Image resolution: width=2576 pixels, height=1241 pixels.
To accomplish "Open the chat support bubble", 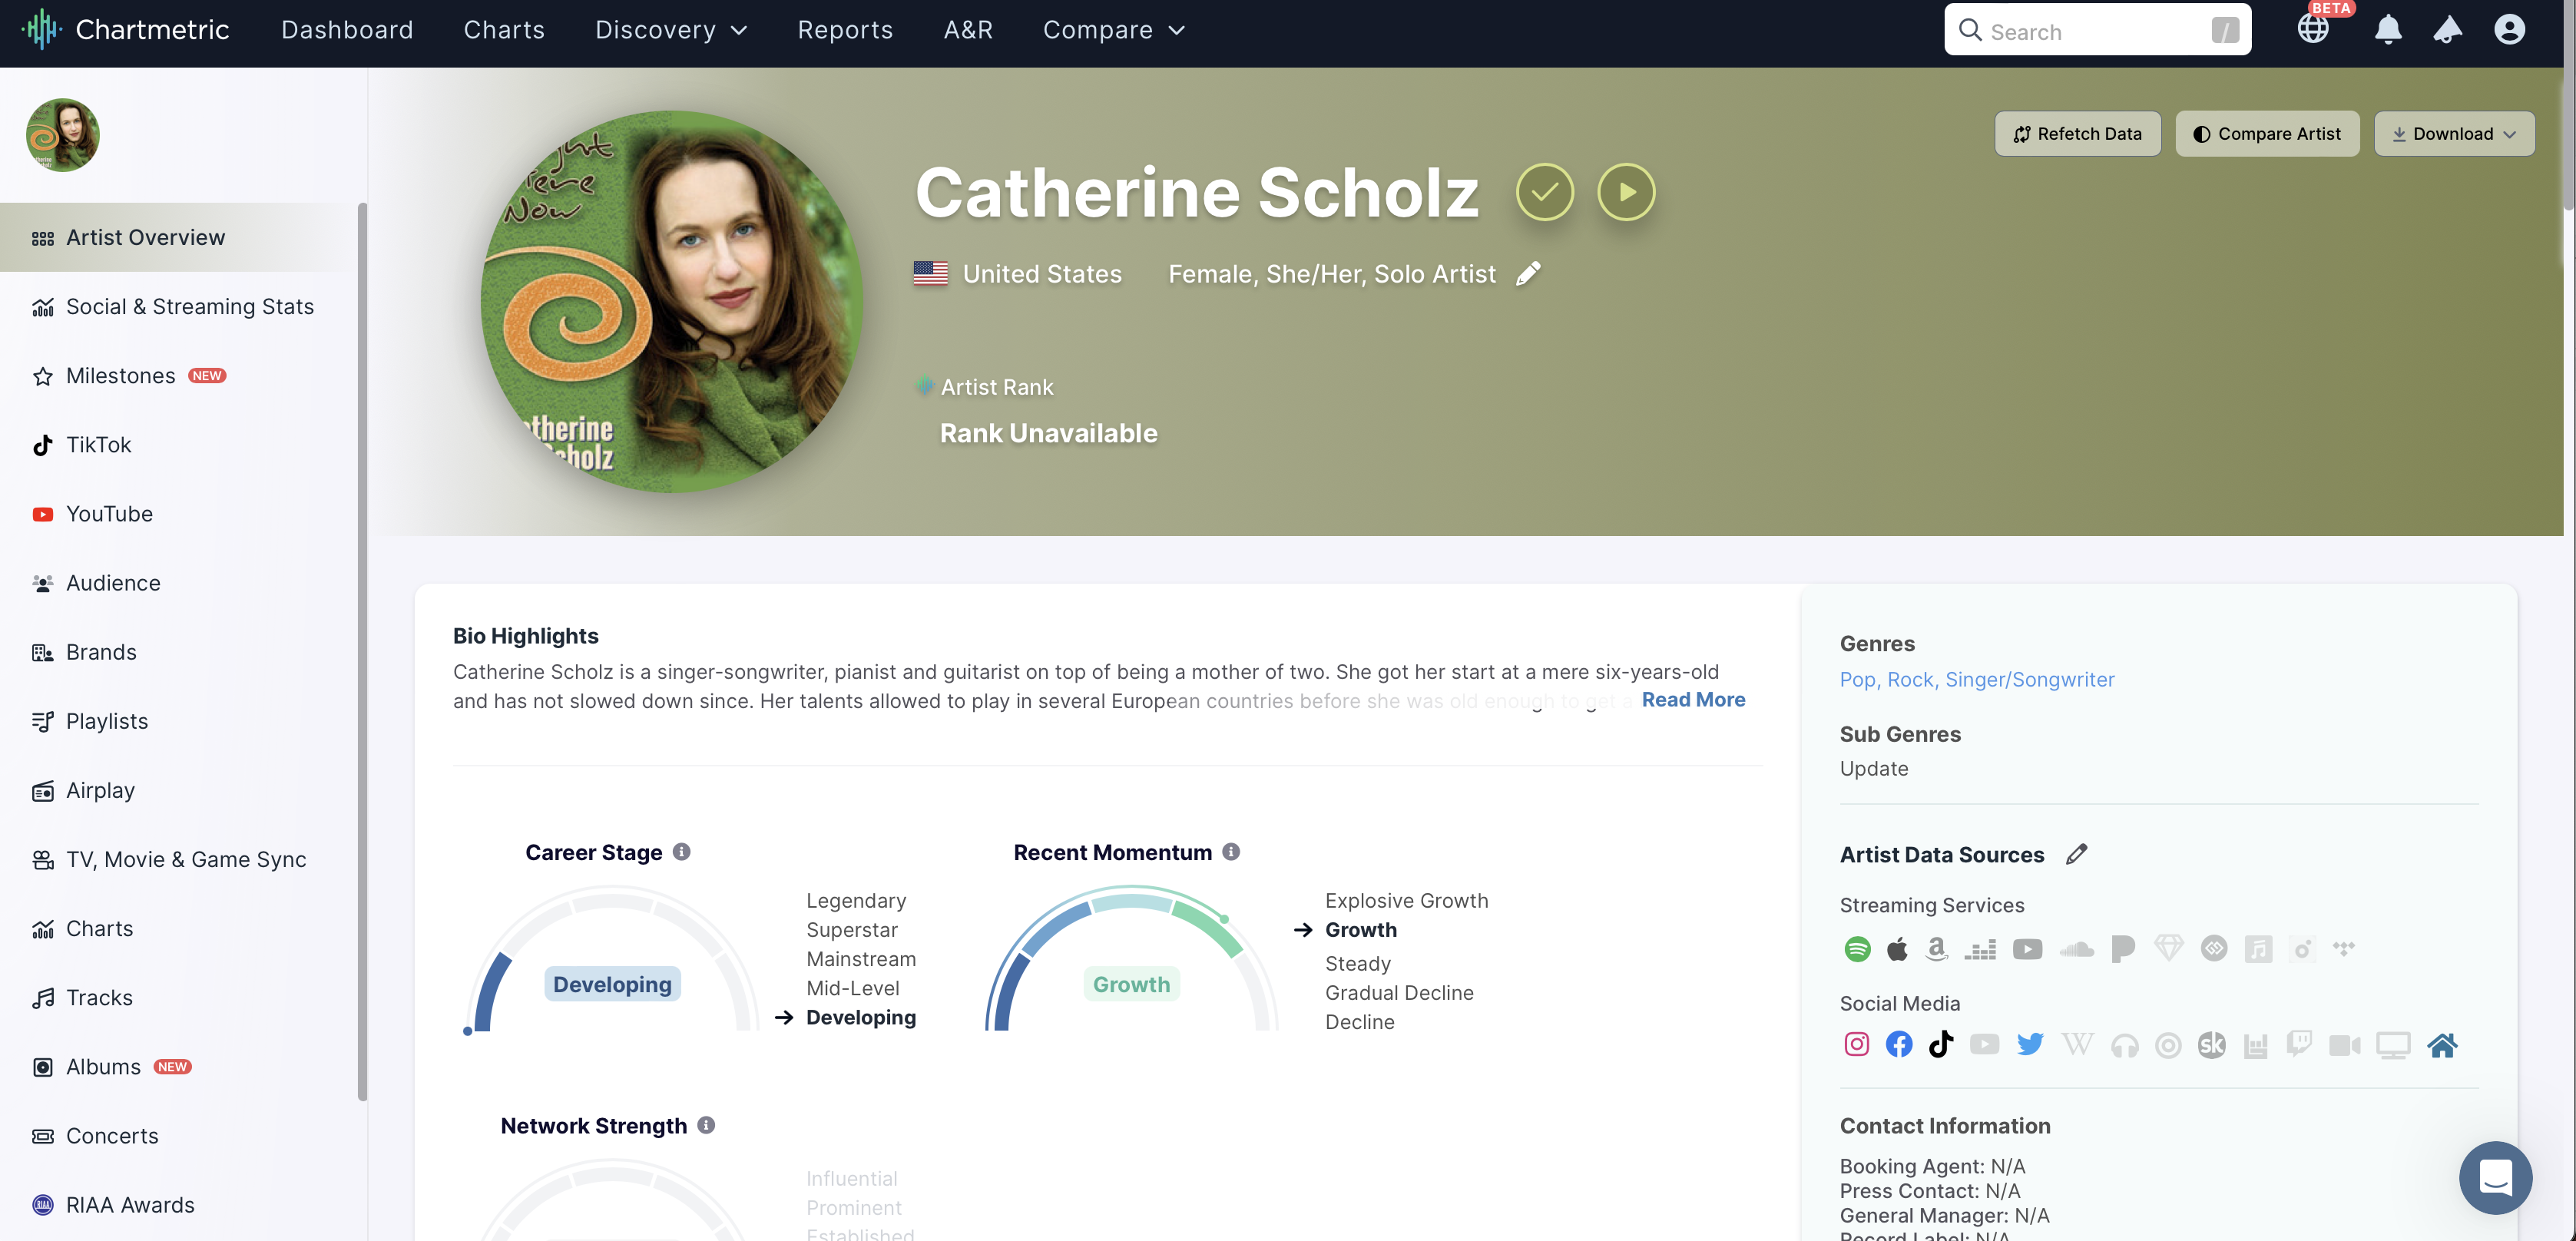I will 2495,1177.
